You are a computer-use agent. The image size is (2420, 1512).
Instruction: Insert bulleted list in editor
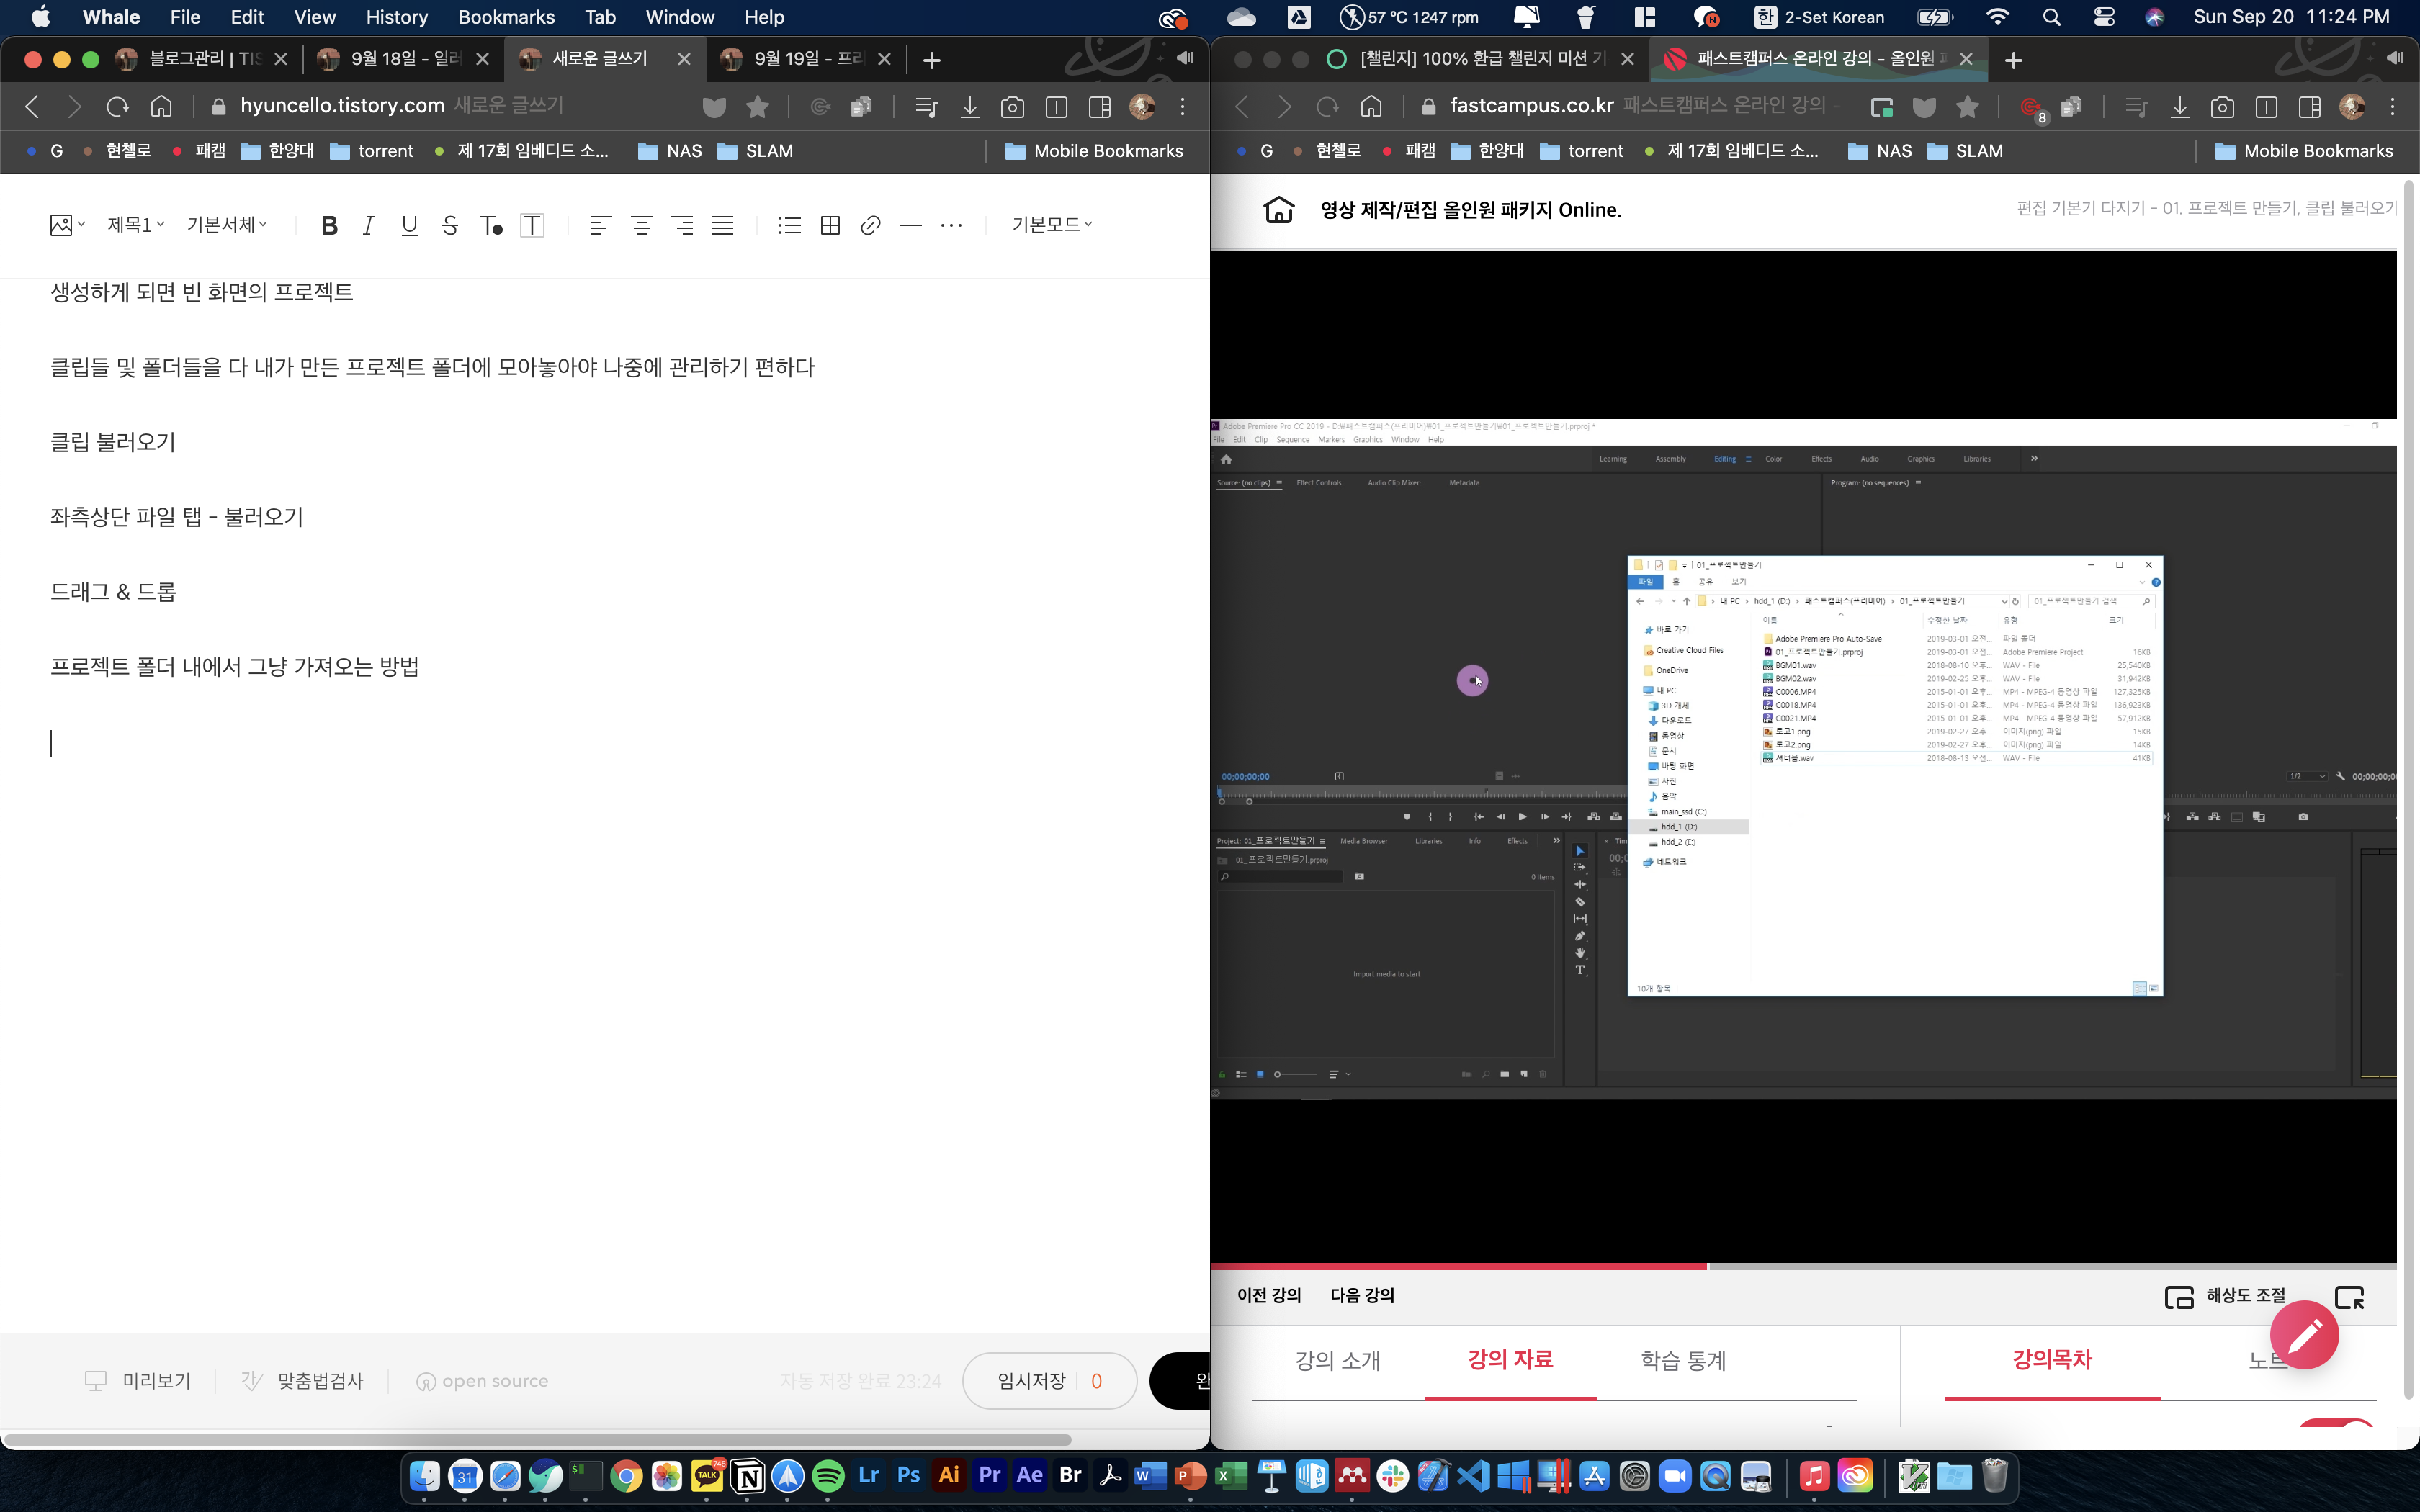(x=789, y=225)
